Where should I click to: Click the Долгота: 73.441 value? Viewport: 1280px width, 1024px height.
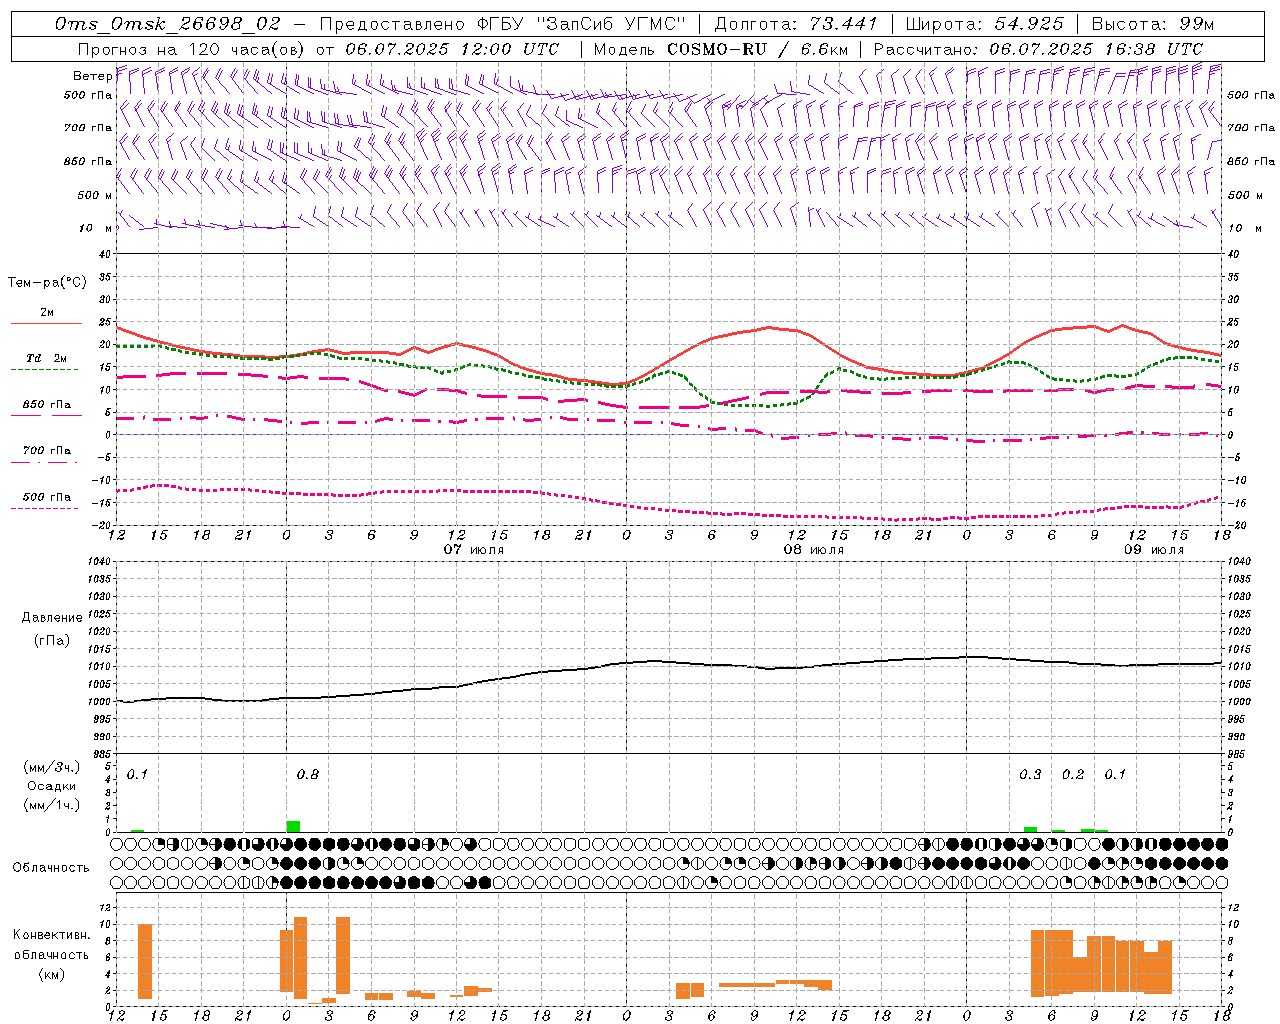point(796,24)
